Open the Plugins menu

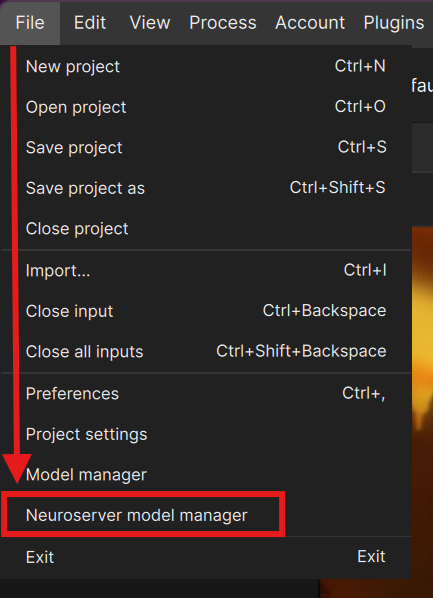pos(394,23)
